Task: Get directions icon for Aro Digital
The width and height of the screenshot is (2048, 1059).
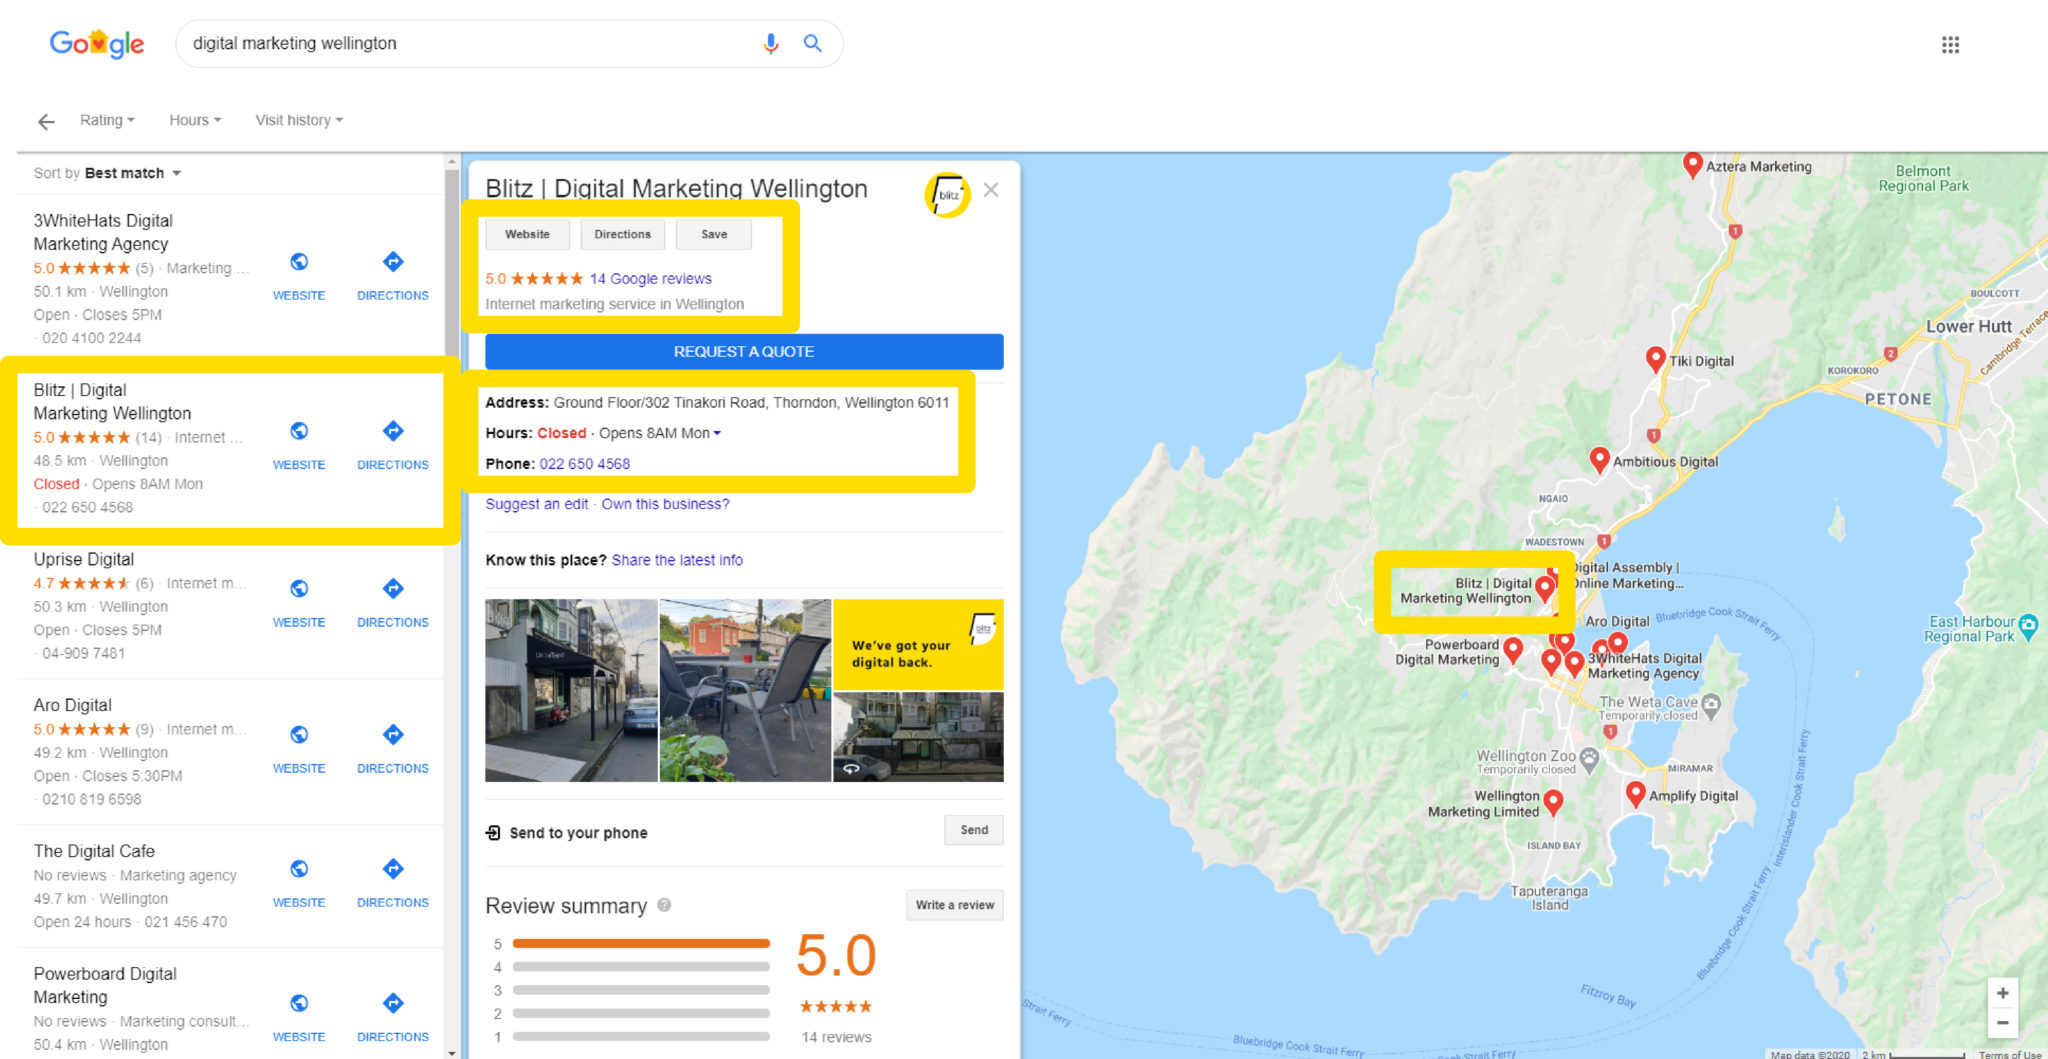Action: [393, 735]
